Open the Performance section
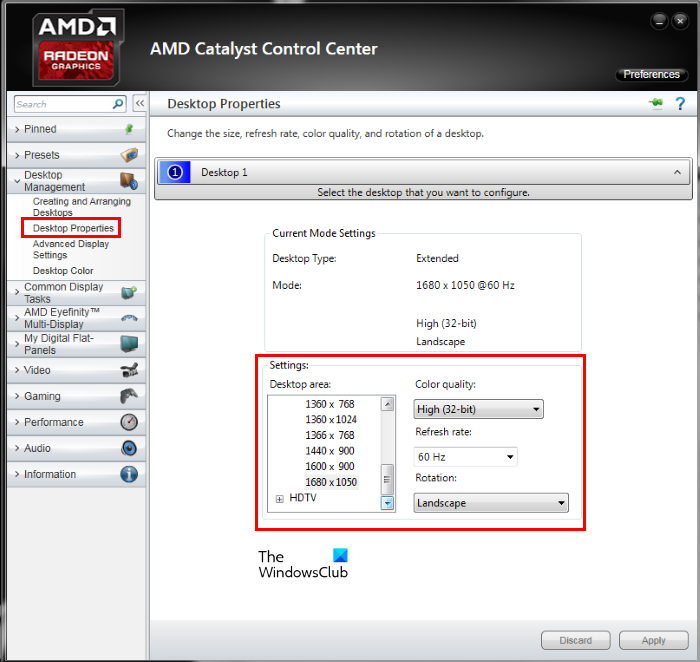Screen dimensions: 700x662 click(76, 422)
